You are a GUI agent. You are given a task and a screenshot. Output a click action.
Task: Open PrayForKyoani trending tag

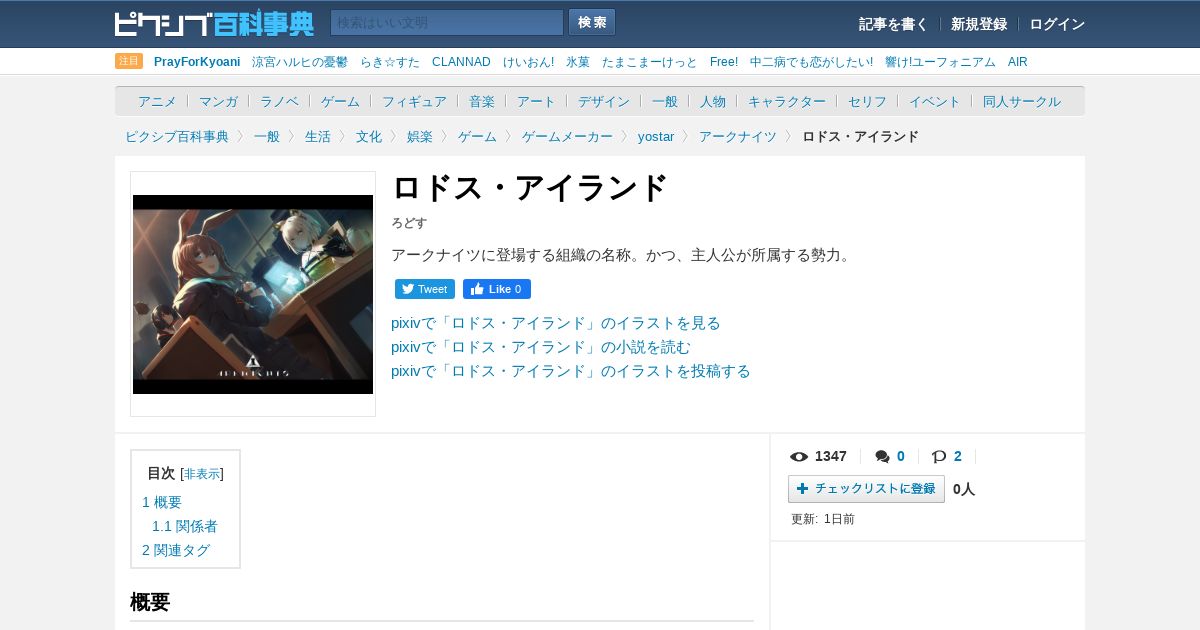click(197, 62)
